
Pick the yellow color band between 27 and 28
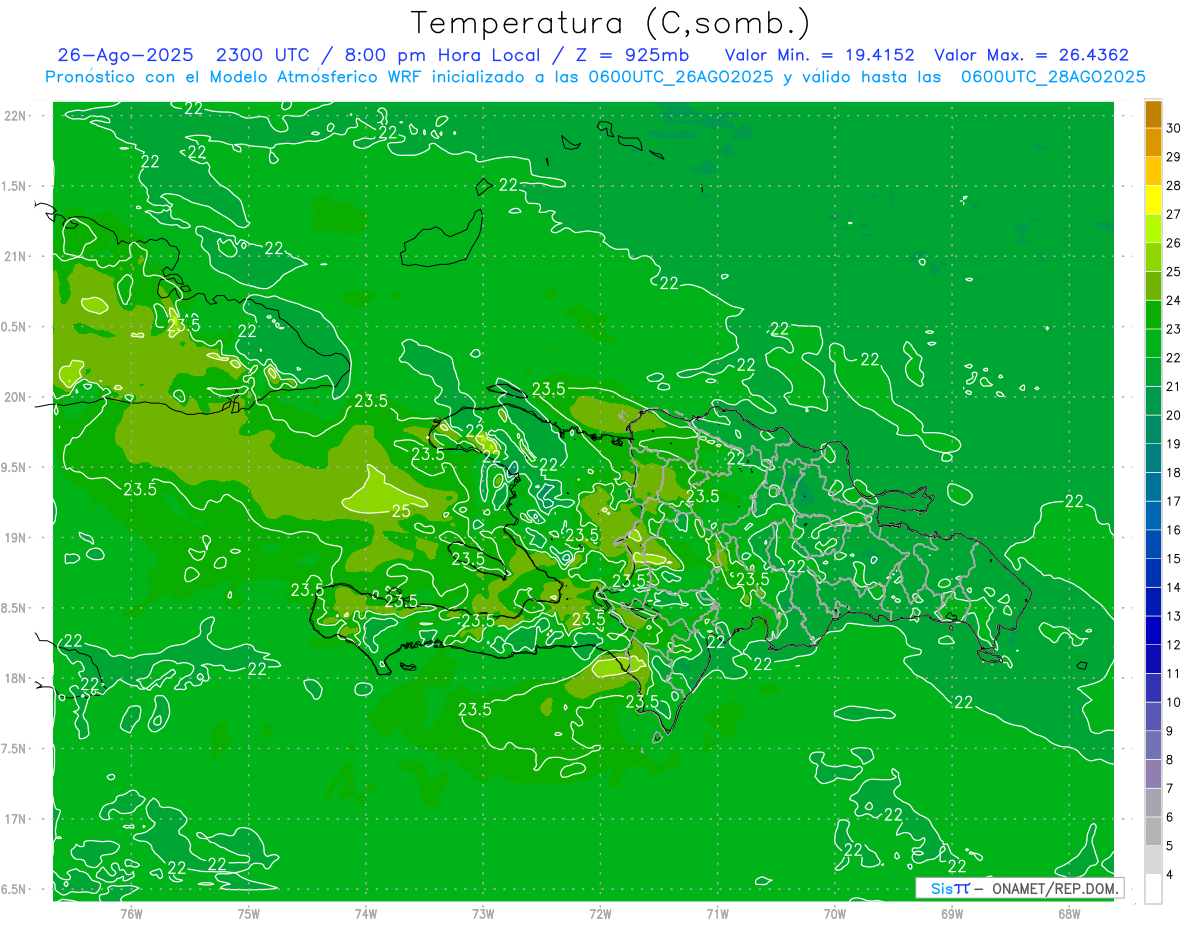pyautogui.click(x=1153, y=200)
